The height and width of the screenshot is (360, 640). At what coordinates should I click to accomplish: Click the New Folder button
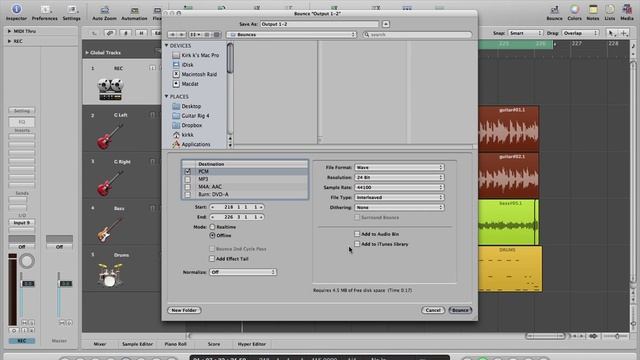[184, 310]
